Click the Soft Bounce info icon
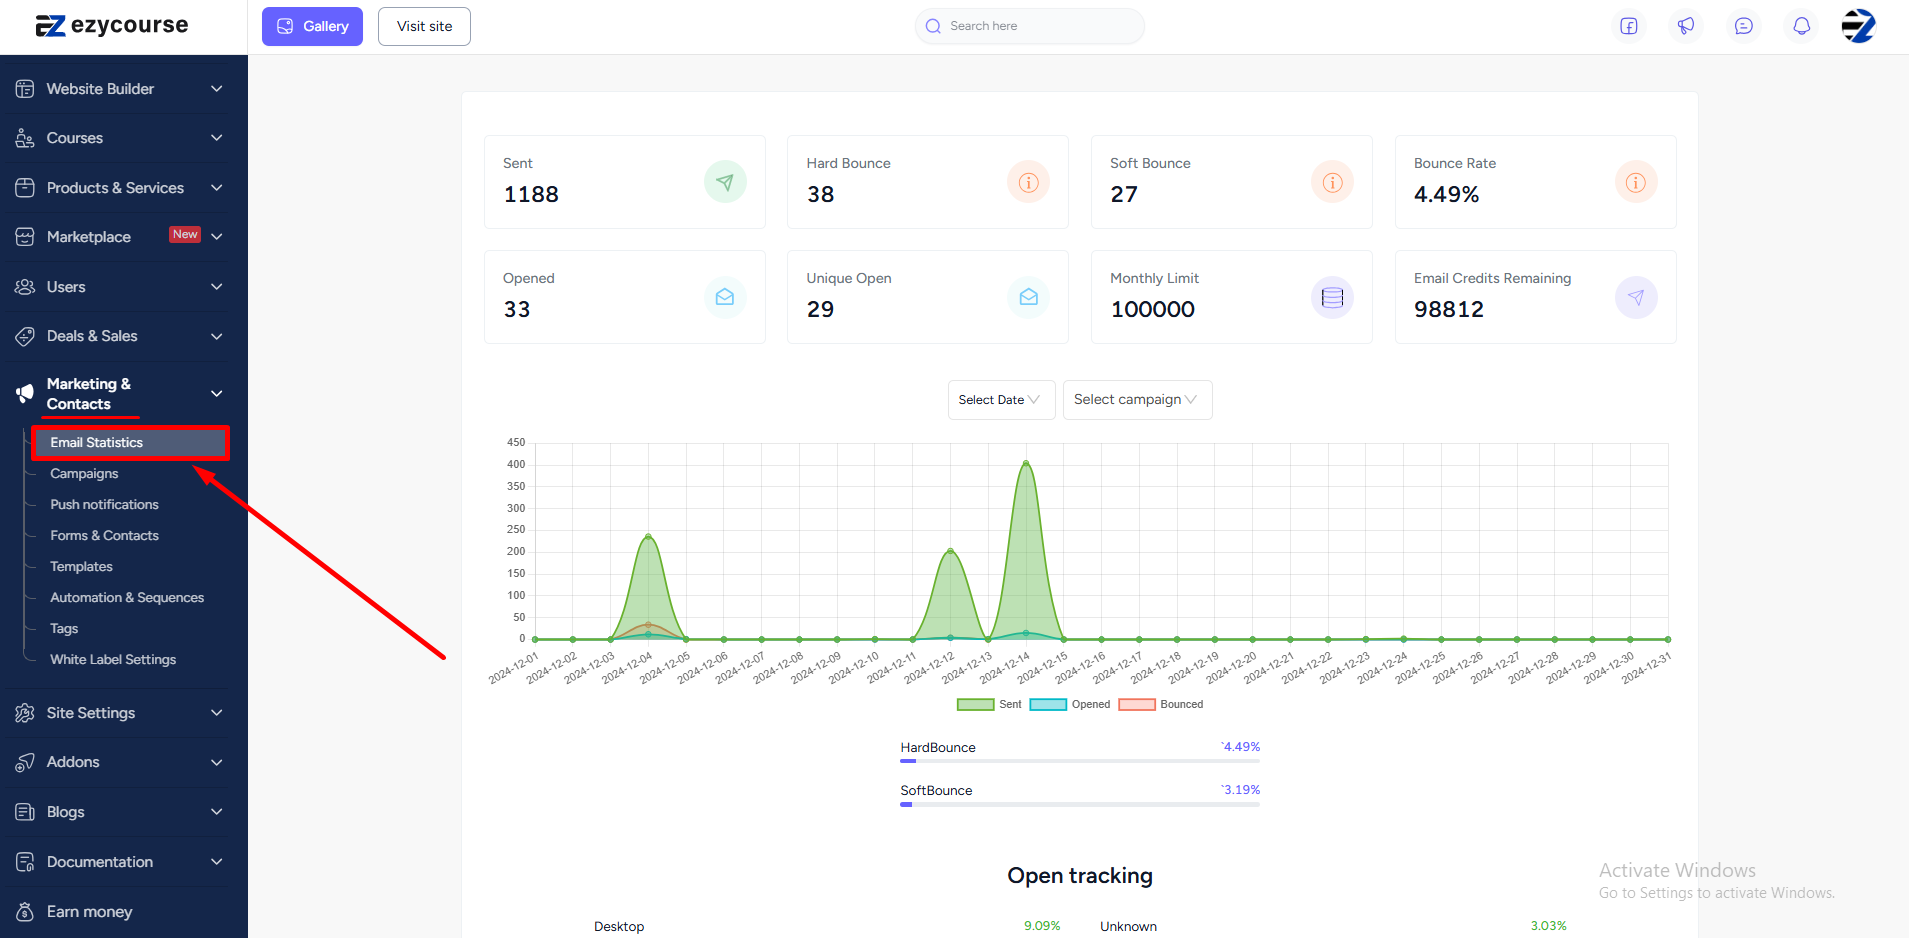1909x938 pixels. coord(1332,182)
